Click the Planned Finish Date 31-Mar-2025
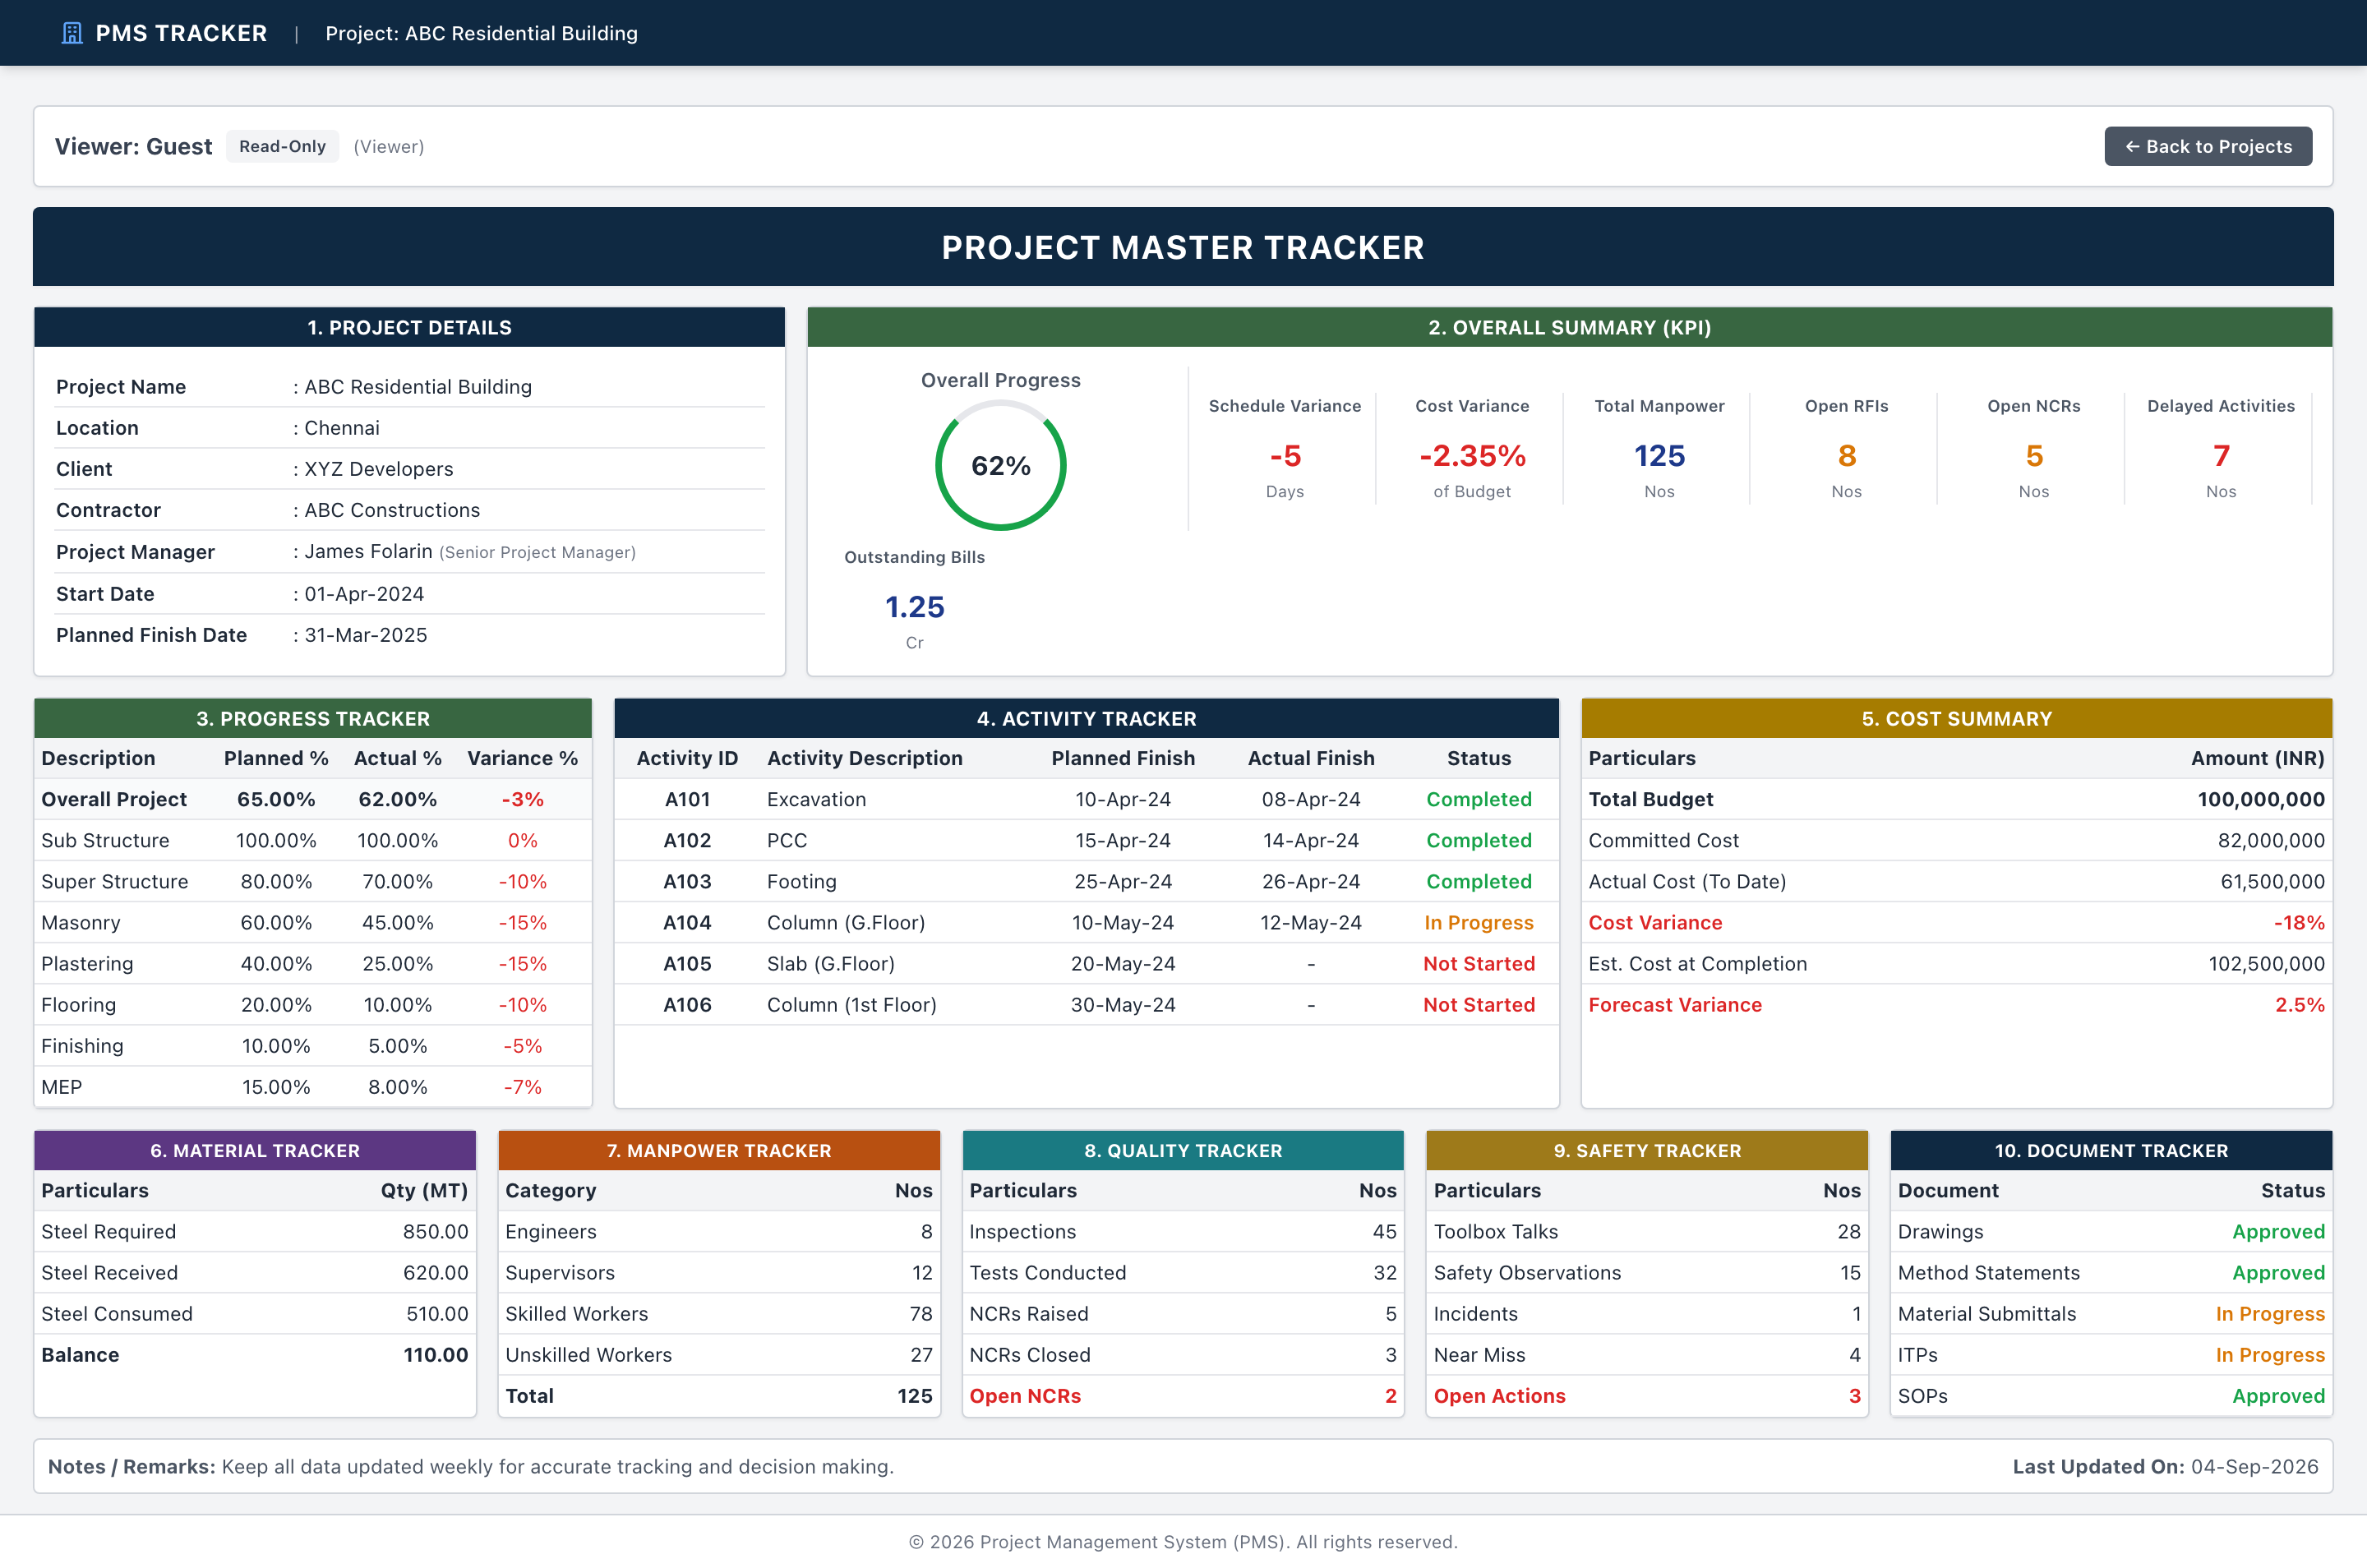Viewport: 2367px width, 1568px height. 366,635
